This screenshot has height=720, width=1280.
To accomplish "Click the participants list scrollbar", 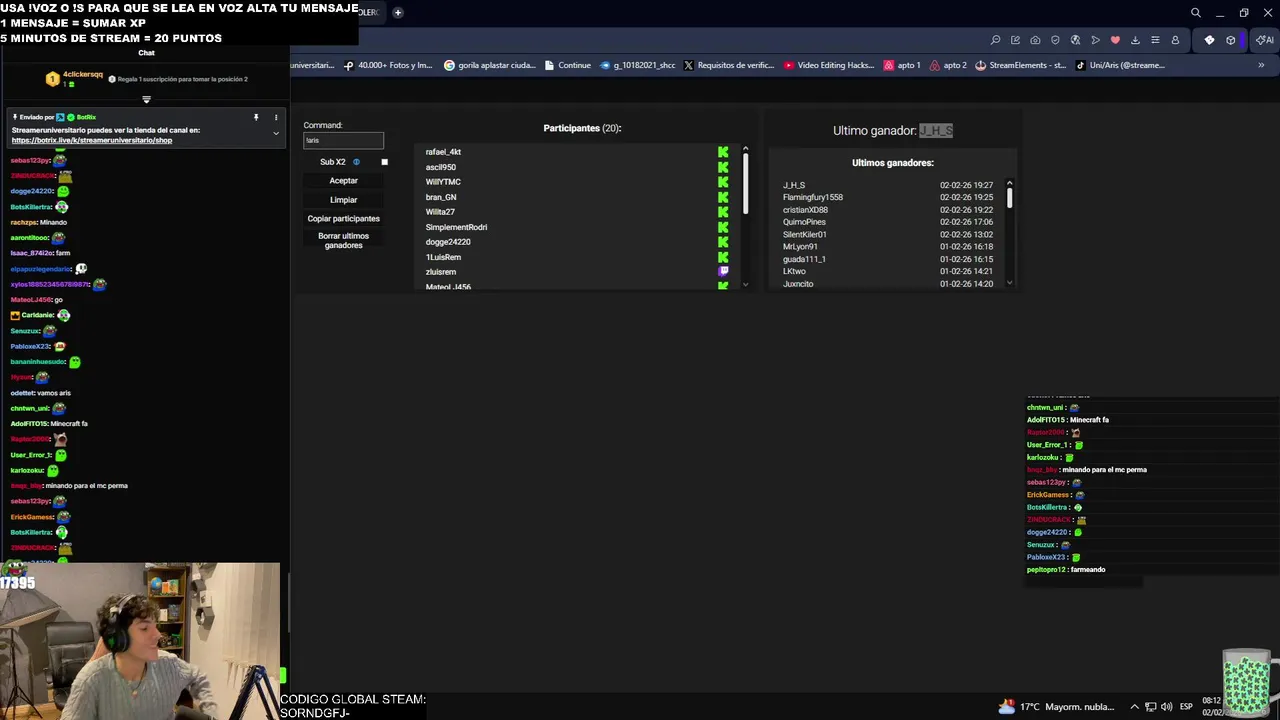I will click(x=745, y=184).
